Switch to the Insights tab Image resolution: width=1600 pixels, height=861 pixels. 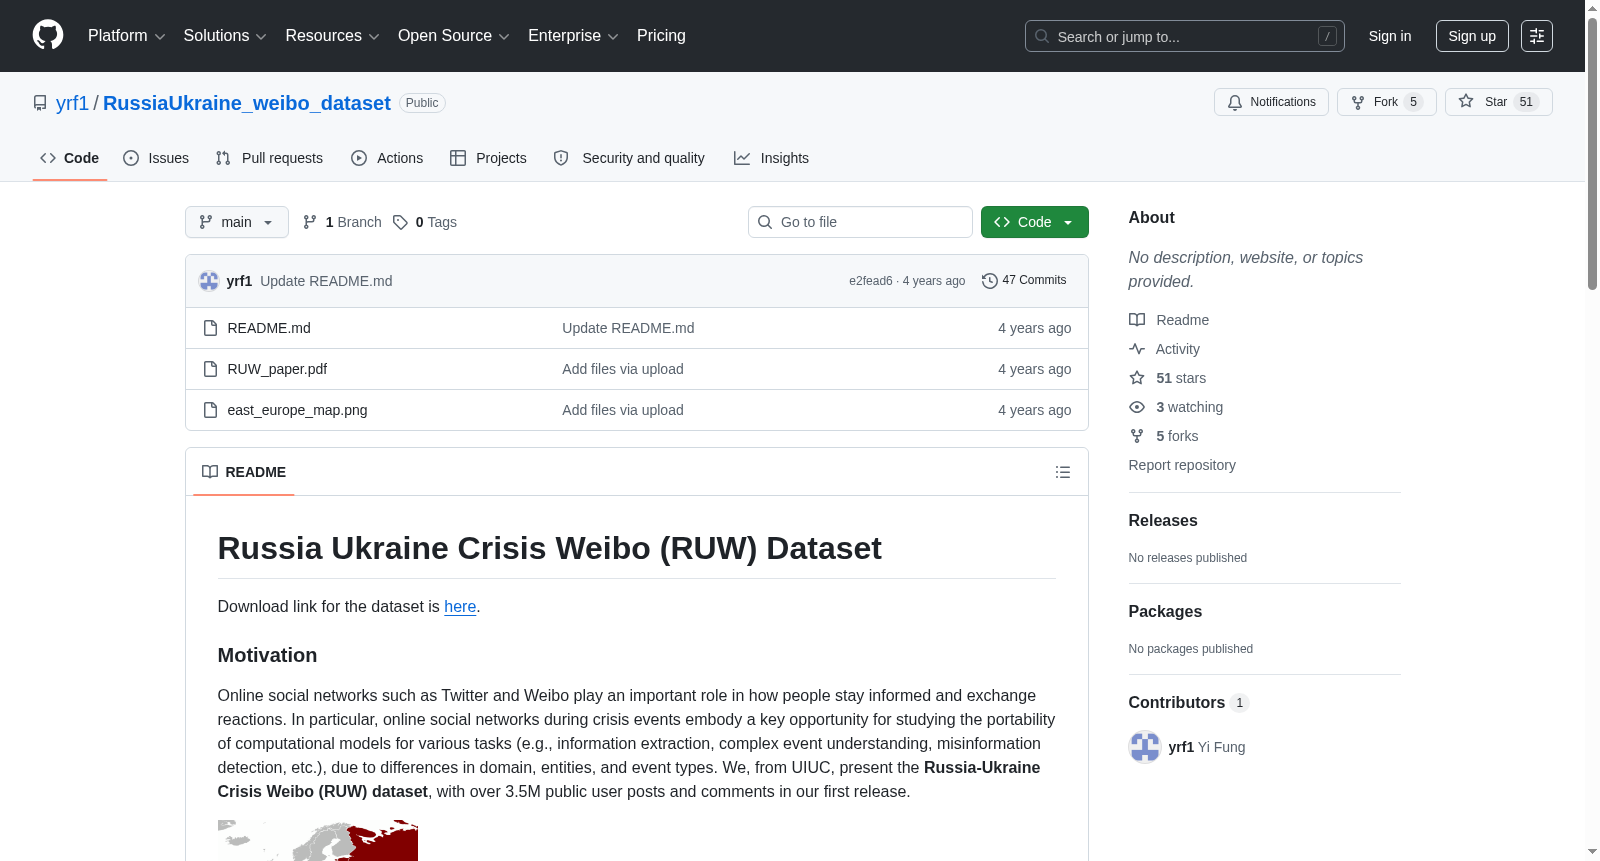pyautogui.click(x=771, y=158)
